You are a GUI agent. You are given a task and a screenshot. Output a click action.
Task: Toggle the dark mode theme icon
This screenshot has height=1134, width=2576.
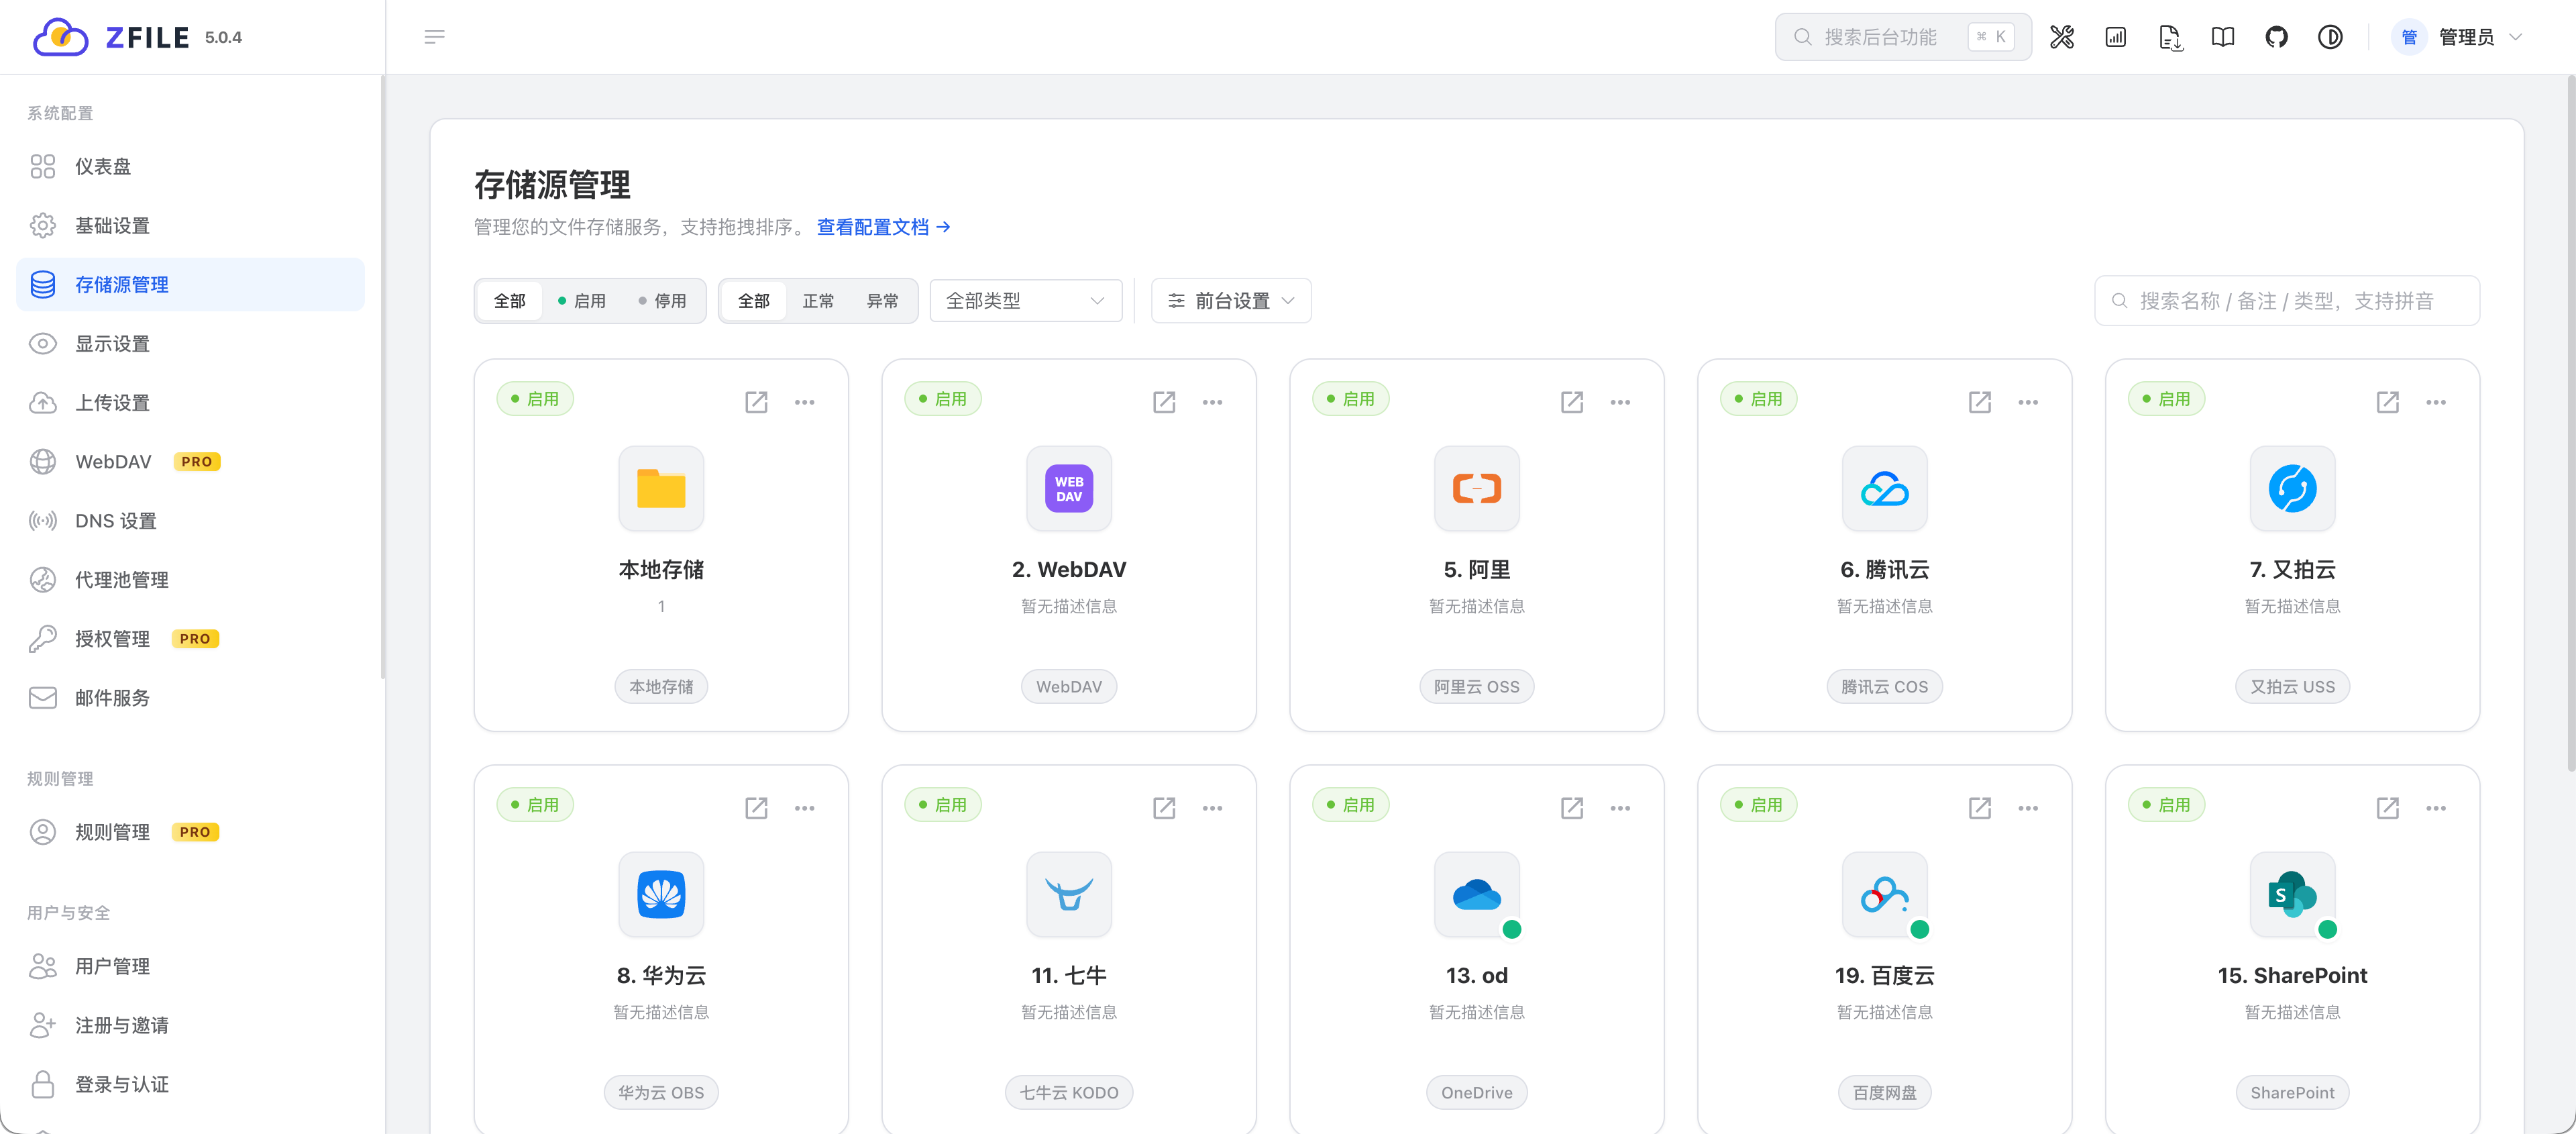tap(2330, 37)
